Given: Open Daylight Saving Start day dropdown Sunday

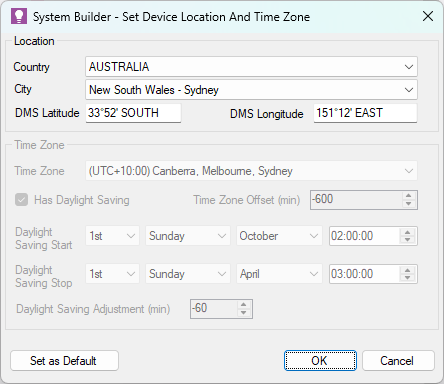Looking at the screenshot, I should pyautogui.click(x=188, y=236).
